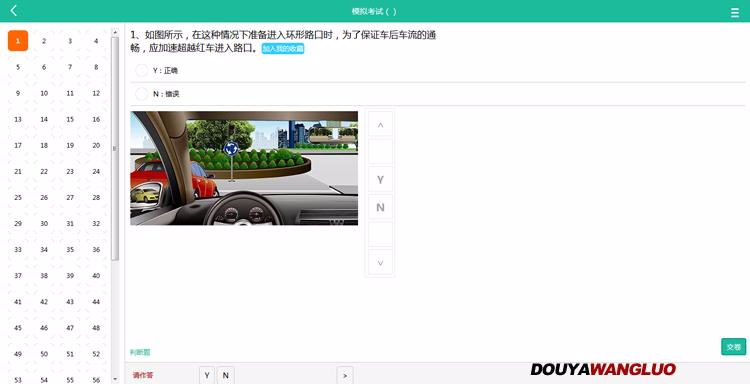Screen dimensions: 750x384
Task: Click Y button in bottom bar
Action: (207, 375)
